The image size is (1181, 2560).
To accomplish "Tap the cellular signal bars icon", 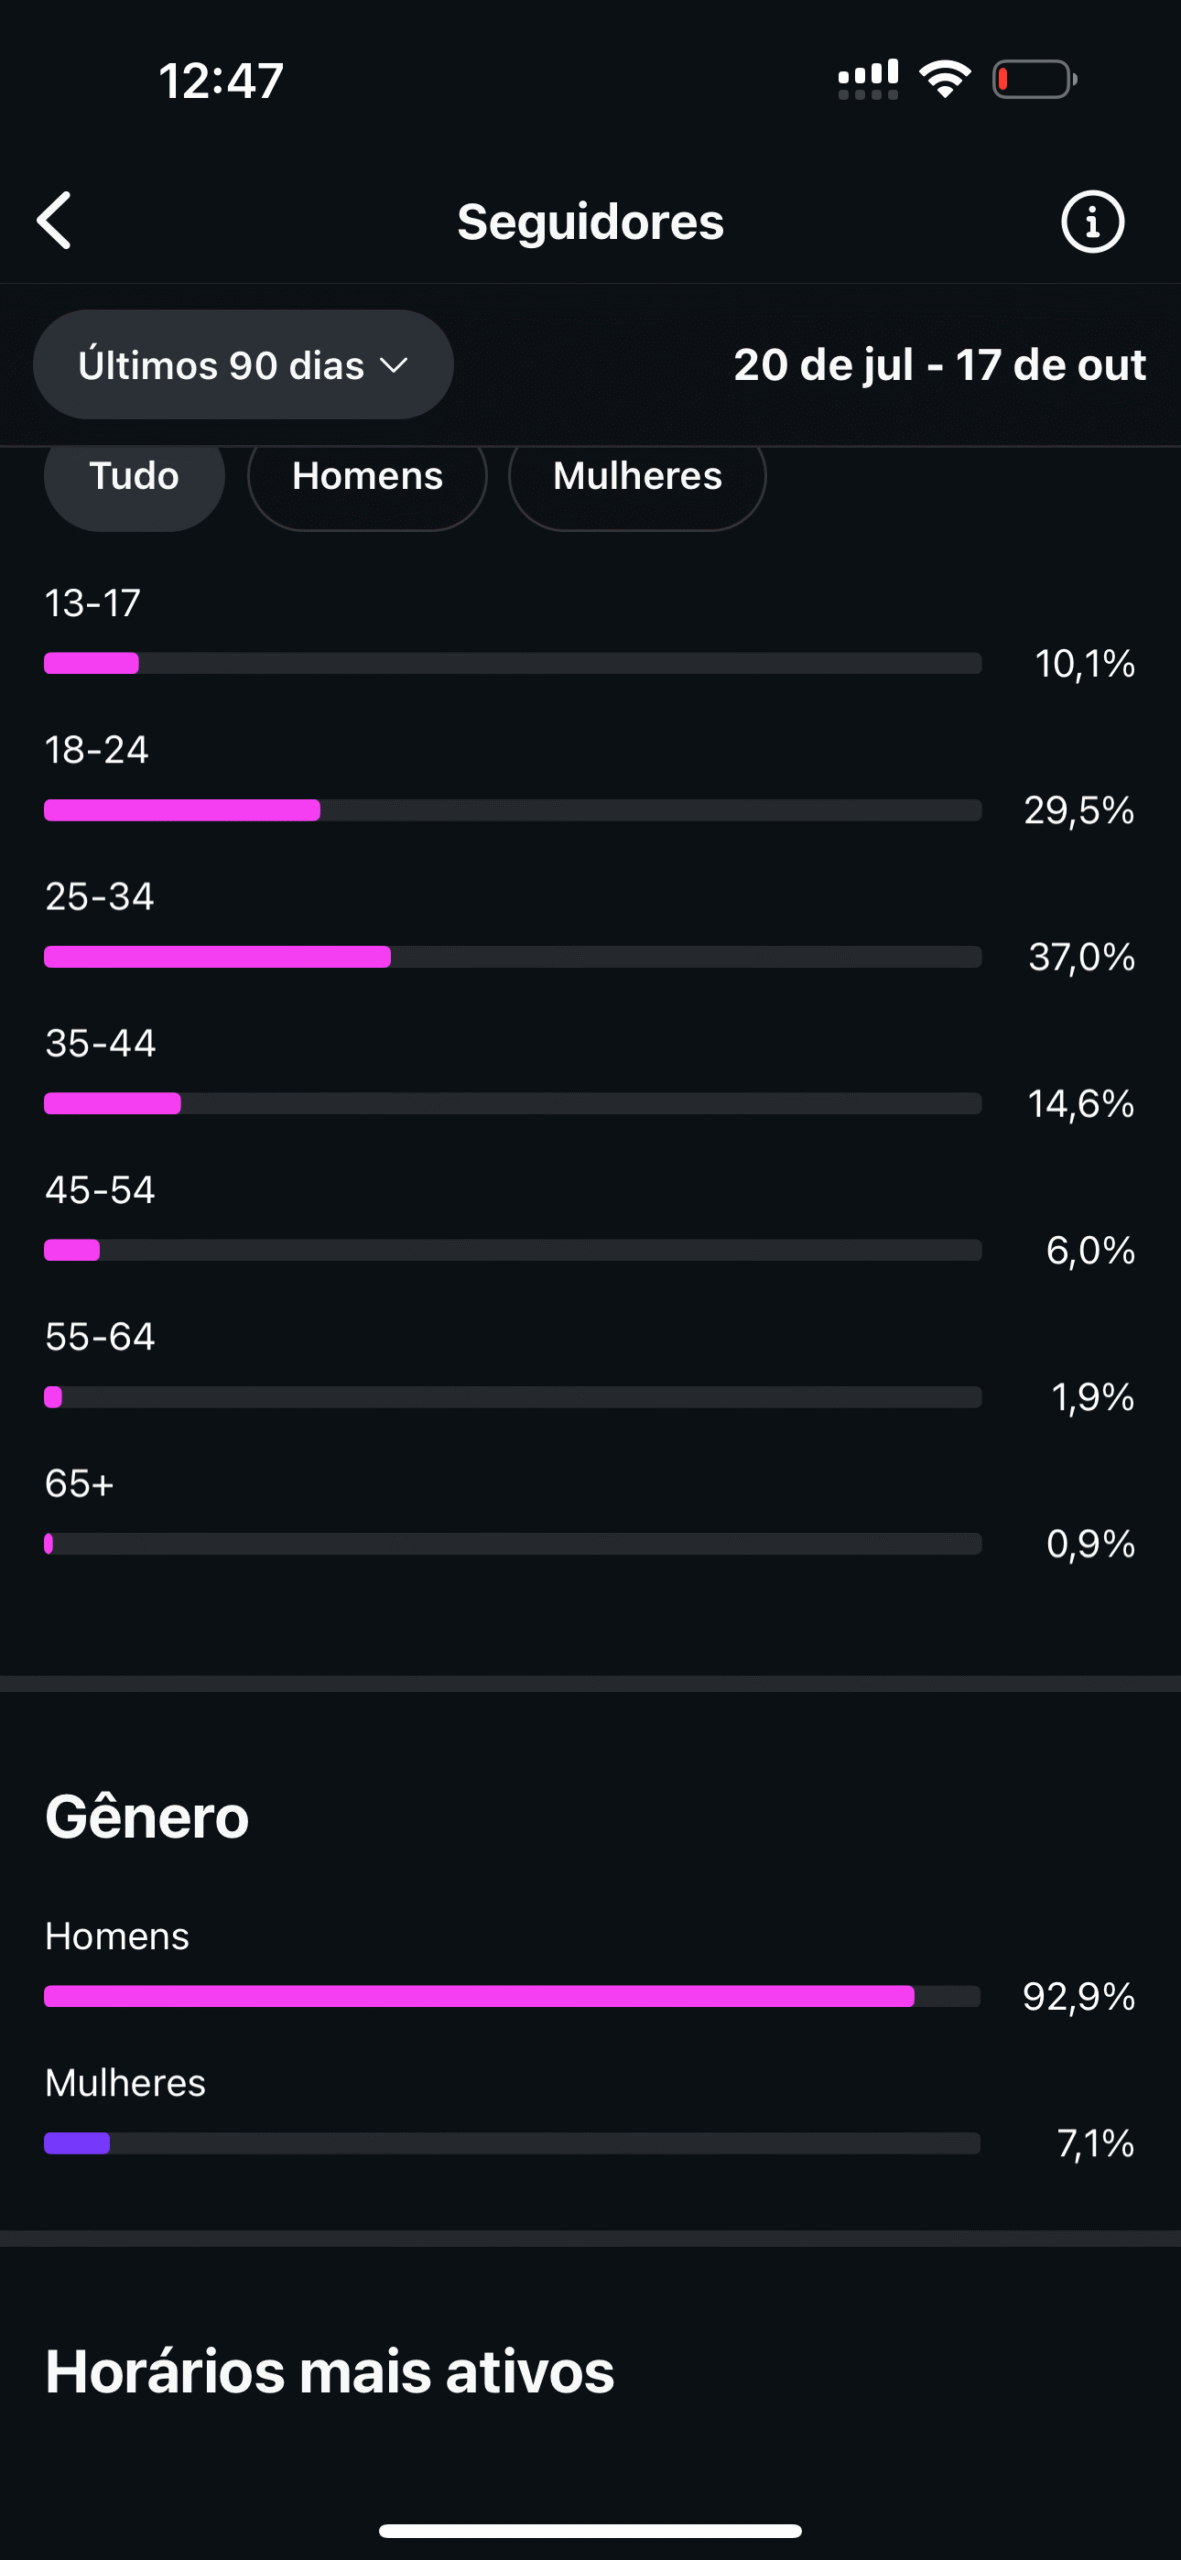I will click(x=867, y=80).
